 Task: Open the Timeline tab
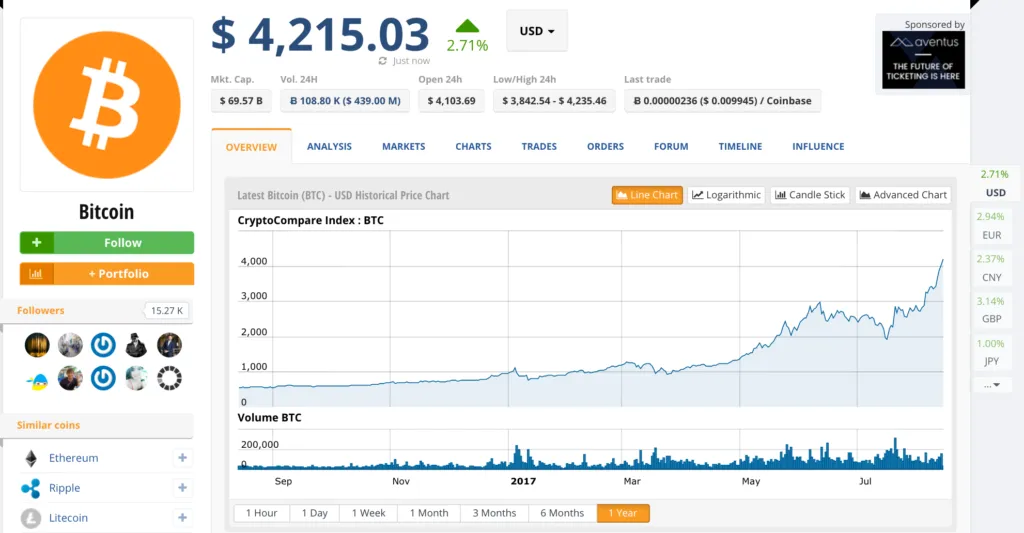pos(740,146)
